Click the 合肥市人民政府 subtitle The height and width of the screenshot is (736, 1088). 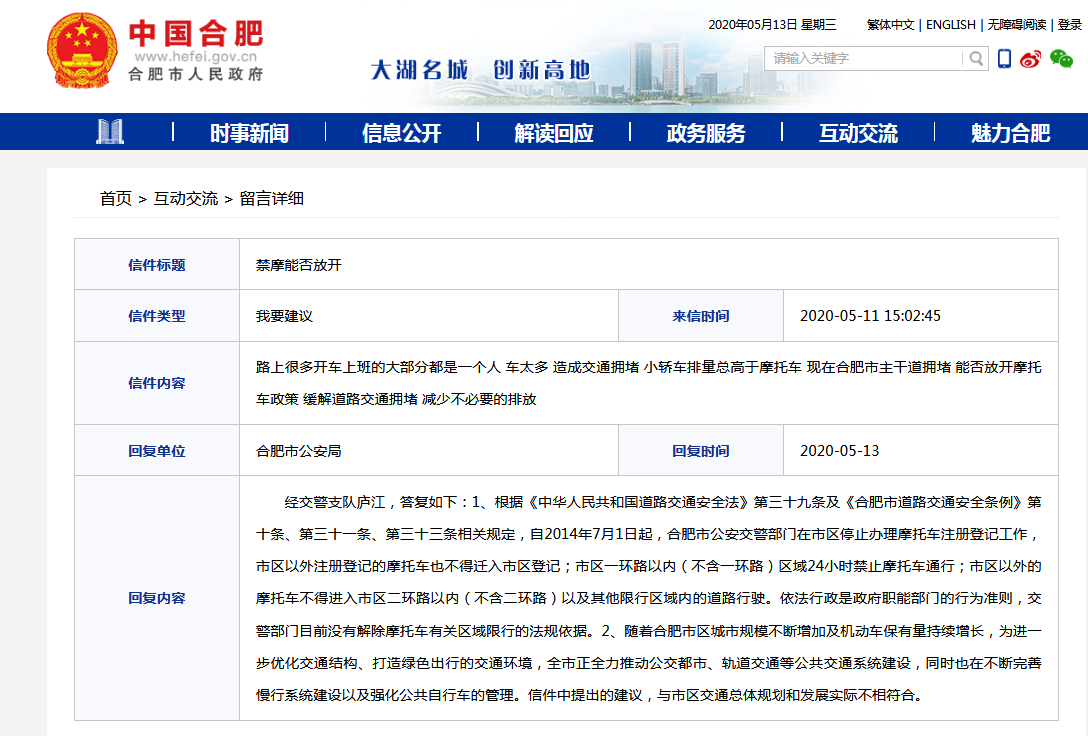pyautogui.click(x=196, y=74)
